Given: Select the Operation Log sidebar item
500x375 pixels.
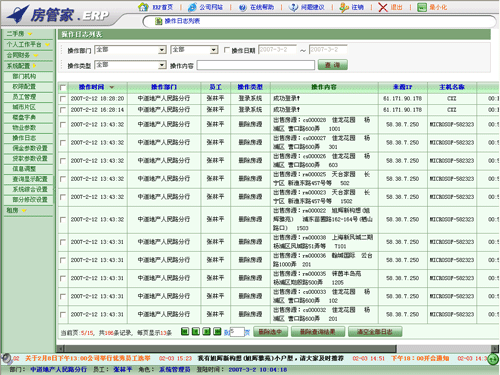Looking at the screenshot, I should click(24, 138).
